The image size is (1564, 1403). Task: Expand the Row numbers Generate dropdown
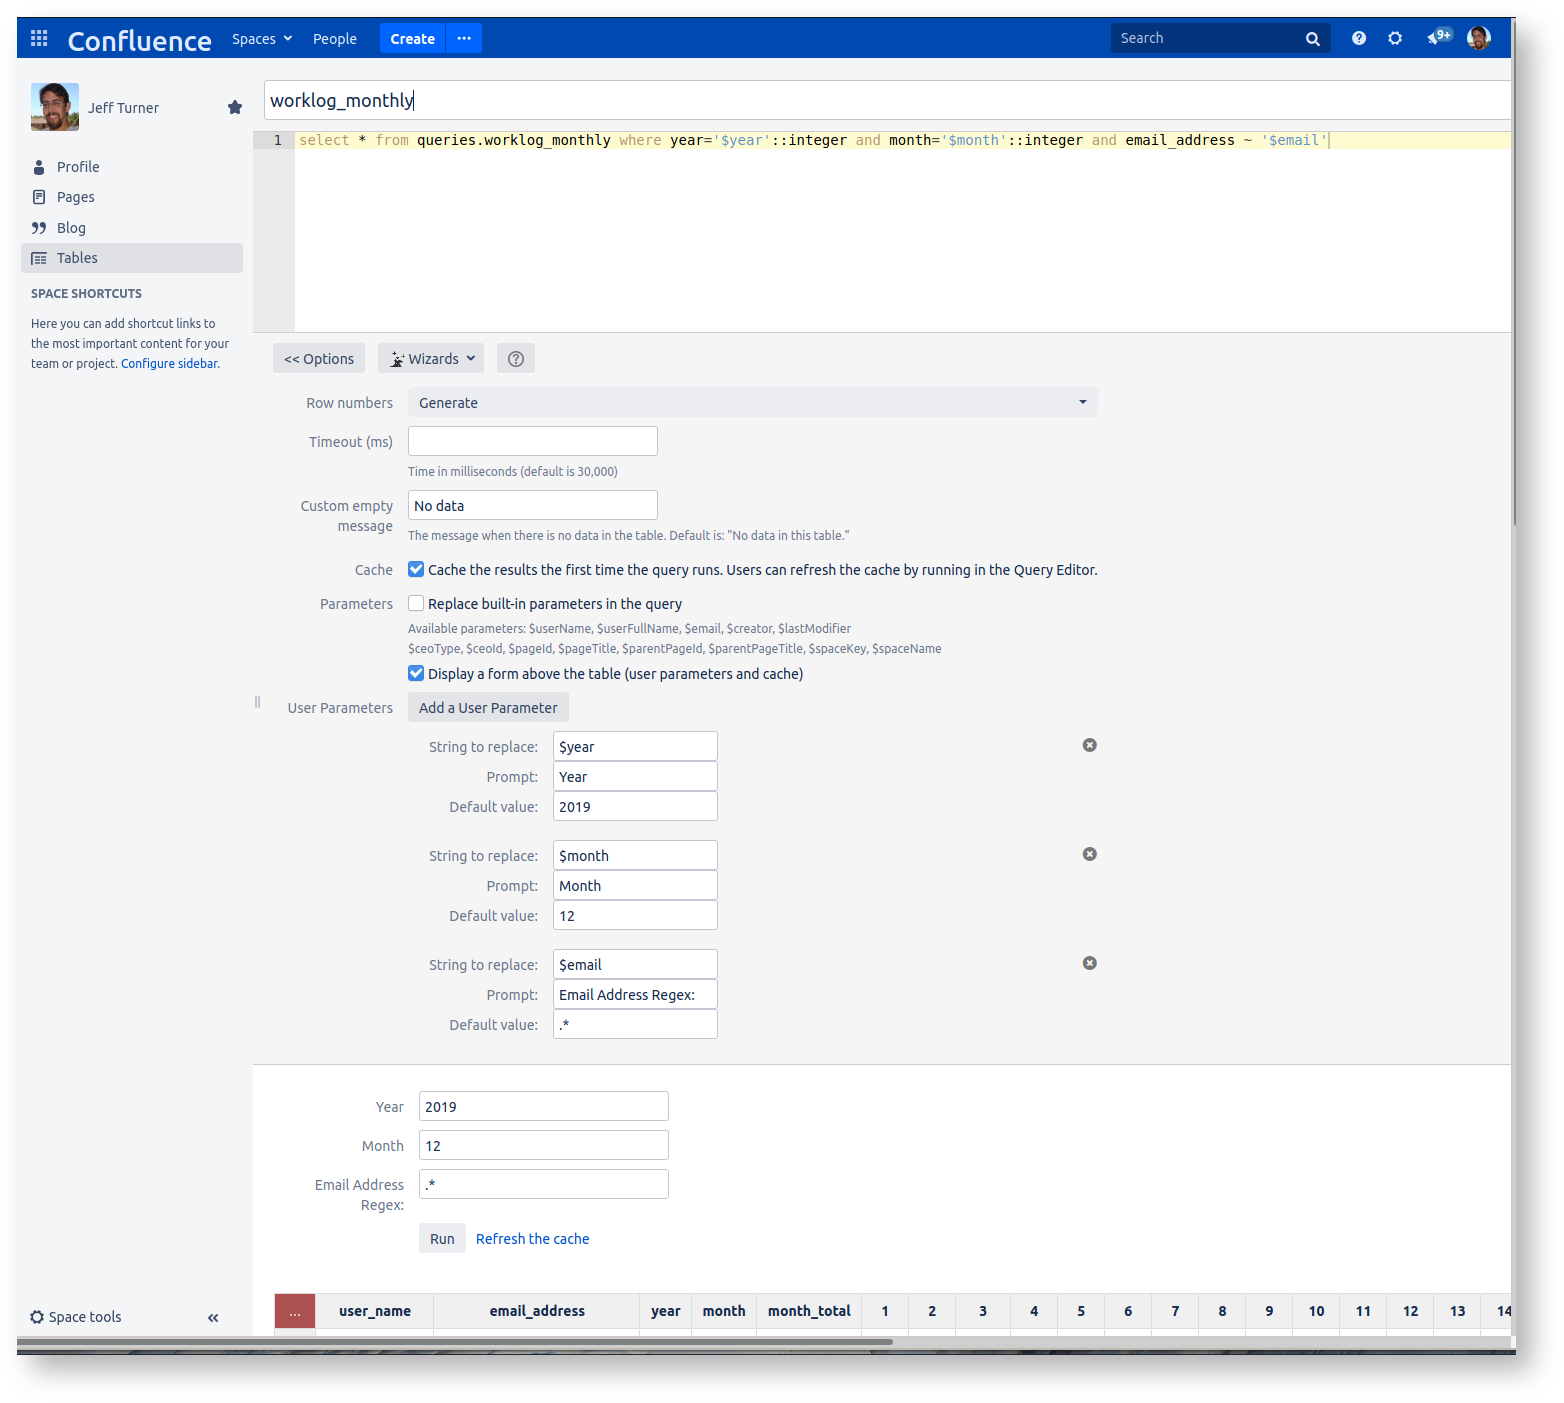tap(752, 403)
